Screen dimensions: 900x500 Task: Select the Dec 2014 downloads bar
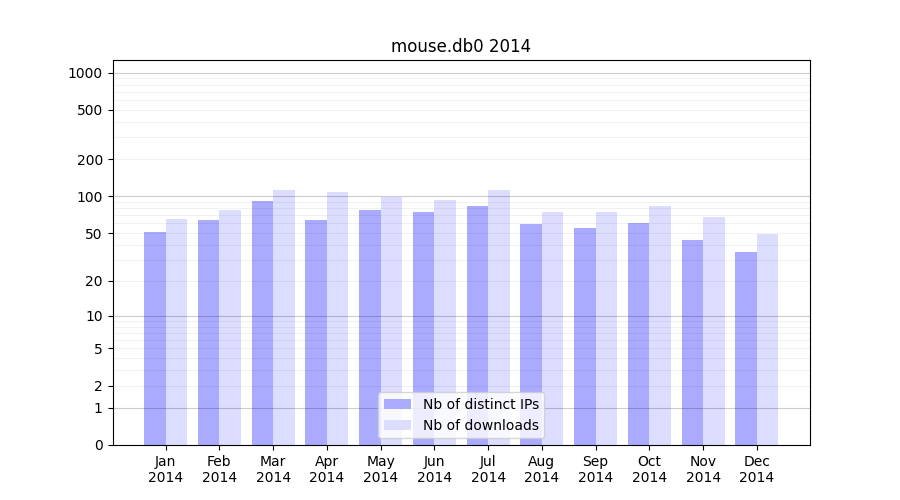tap(768, 339)
